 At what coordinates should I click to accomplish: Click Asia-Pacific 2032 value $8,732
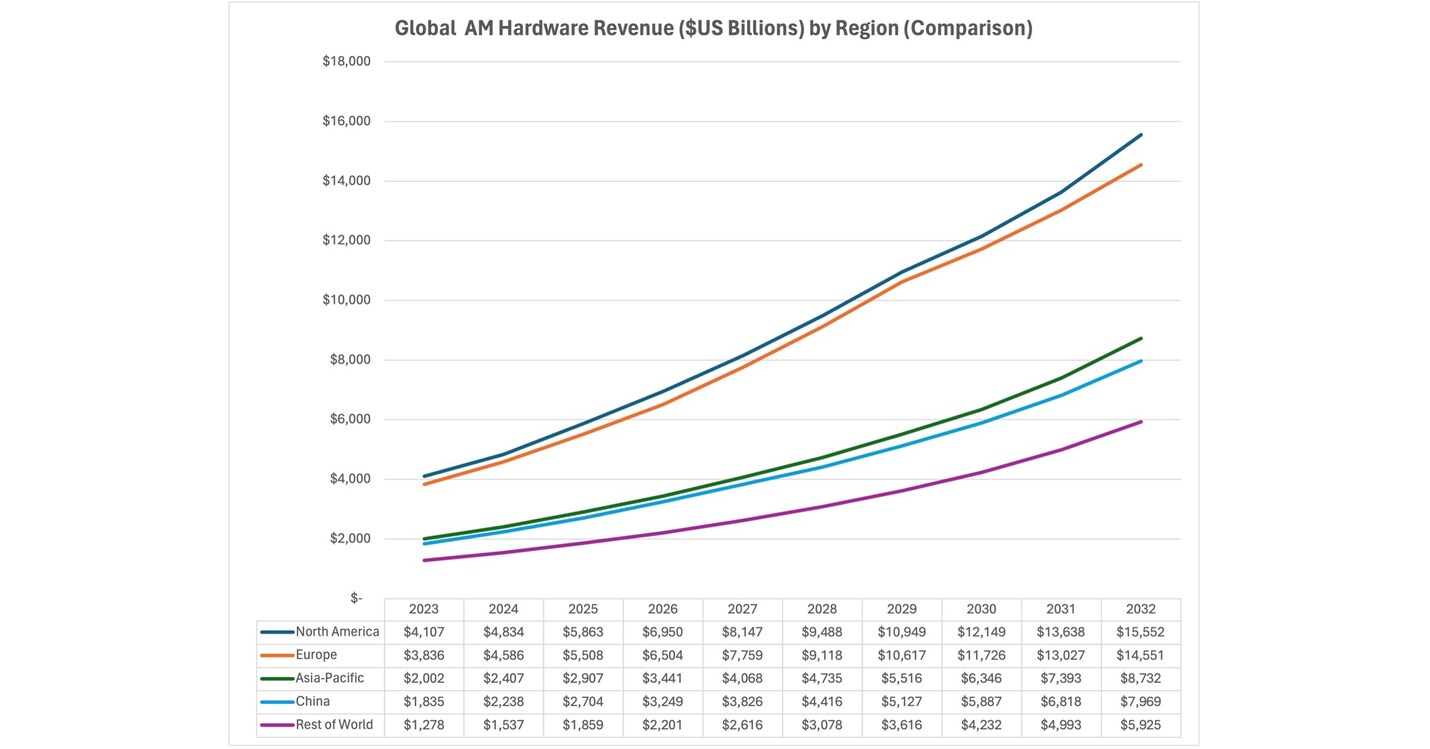pyautogui.click(x=1141, y=678)
